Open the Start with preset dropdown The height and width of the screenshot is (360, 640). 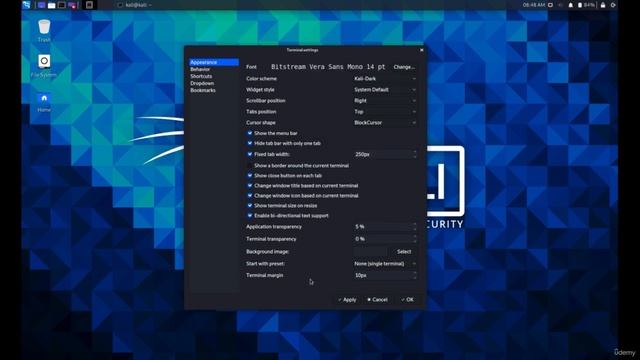[x=385, y=264]
